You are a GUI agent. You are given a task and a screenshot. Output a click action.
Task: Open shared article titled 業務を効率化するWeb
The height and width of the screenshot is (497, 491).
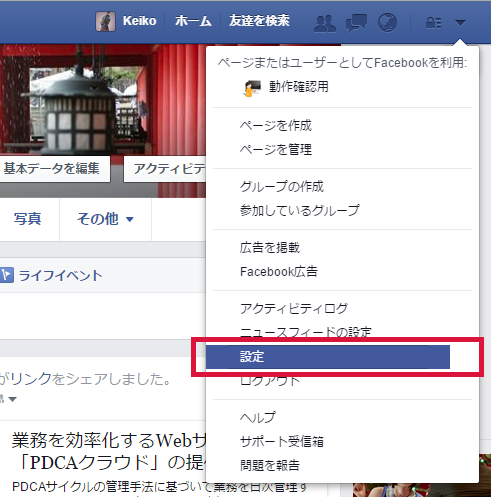(109, 451)
